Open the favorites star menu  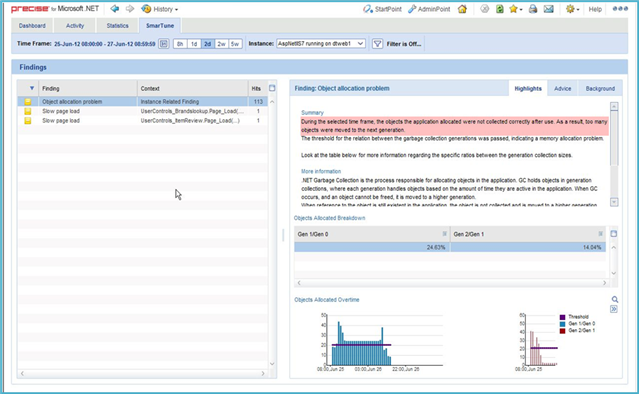[x=515, y=9]
